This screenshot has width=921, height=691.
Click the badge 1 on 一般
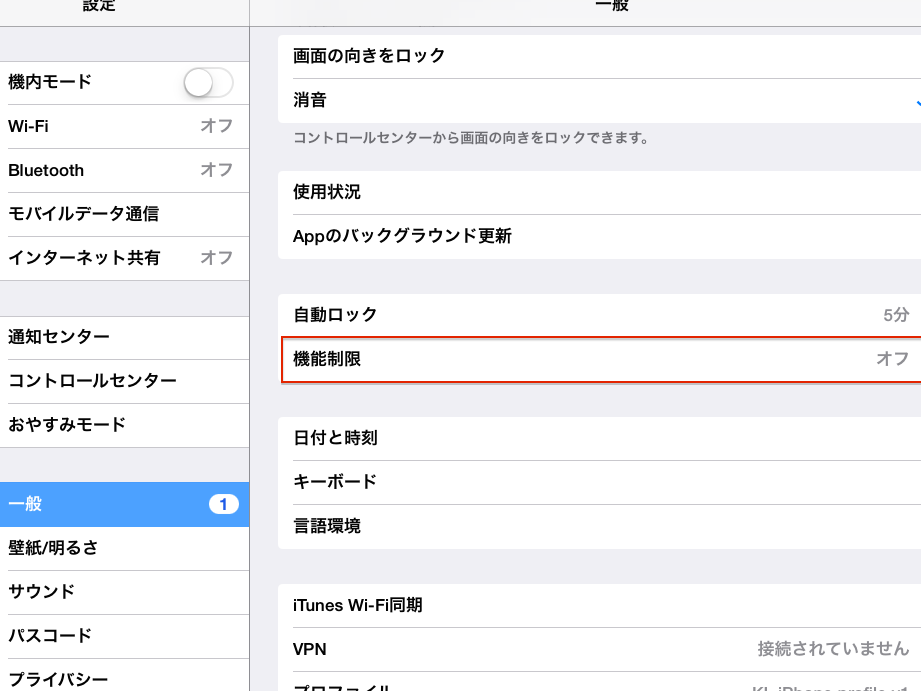[x=223, y=504]
